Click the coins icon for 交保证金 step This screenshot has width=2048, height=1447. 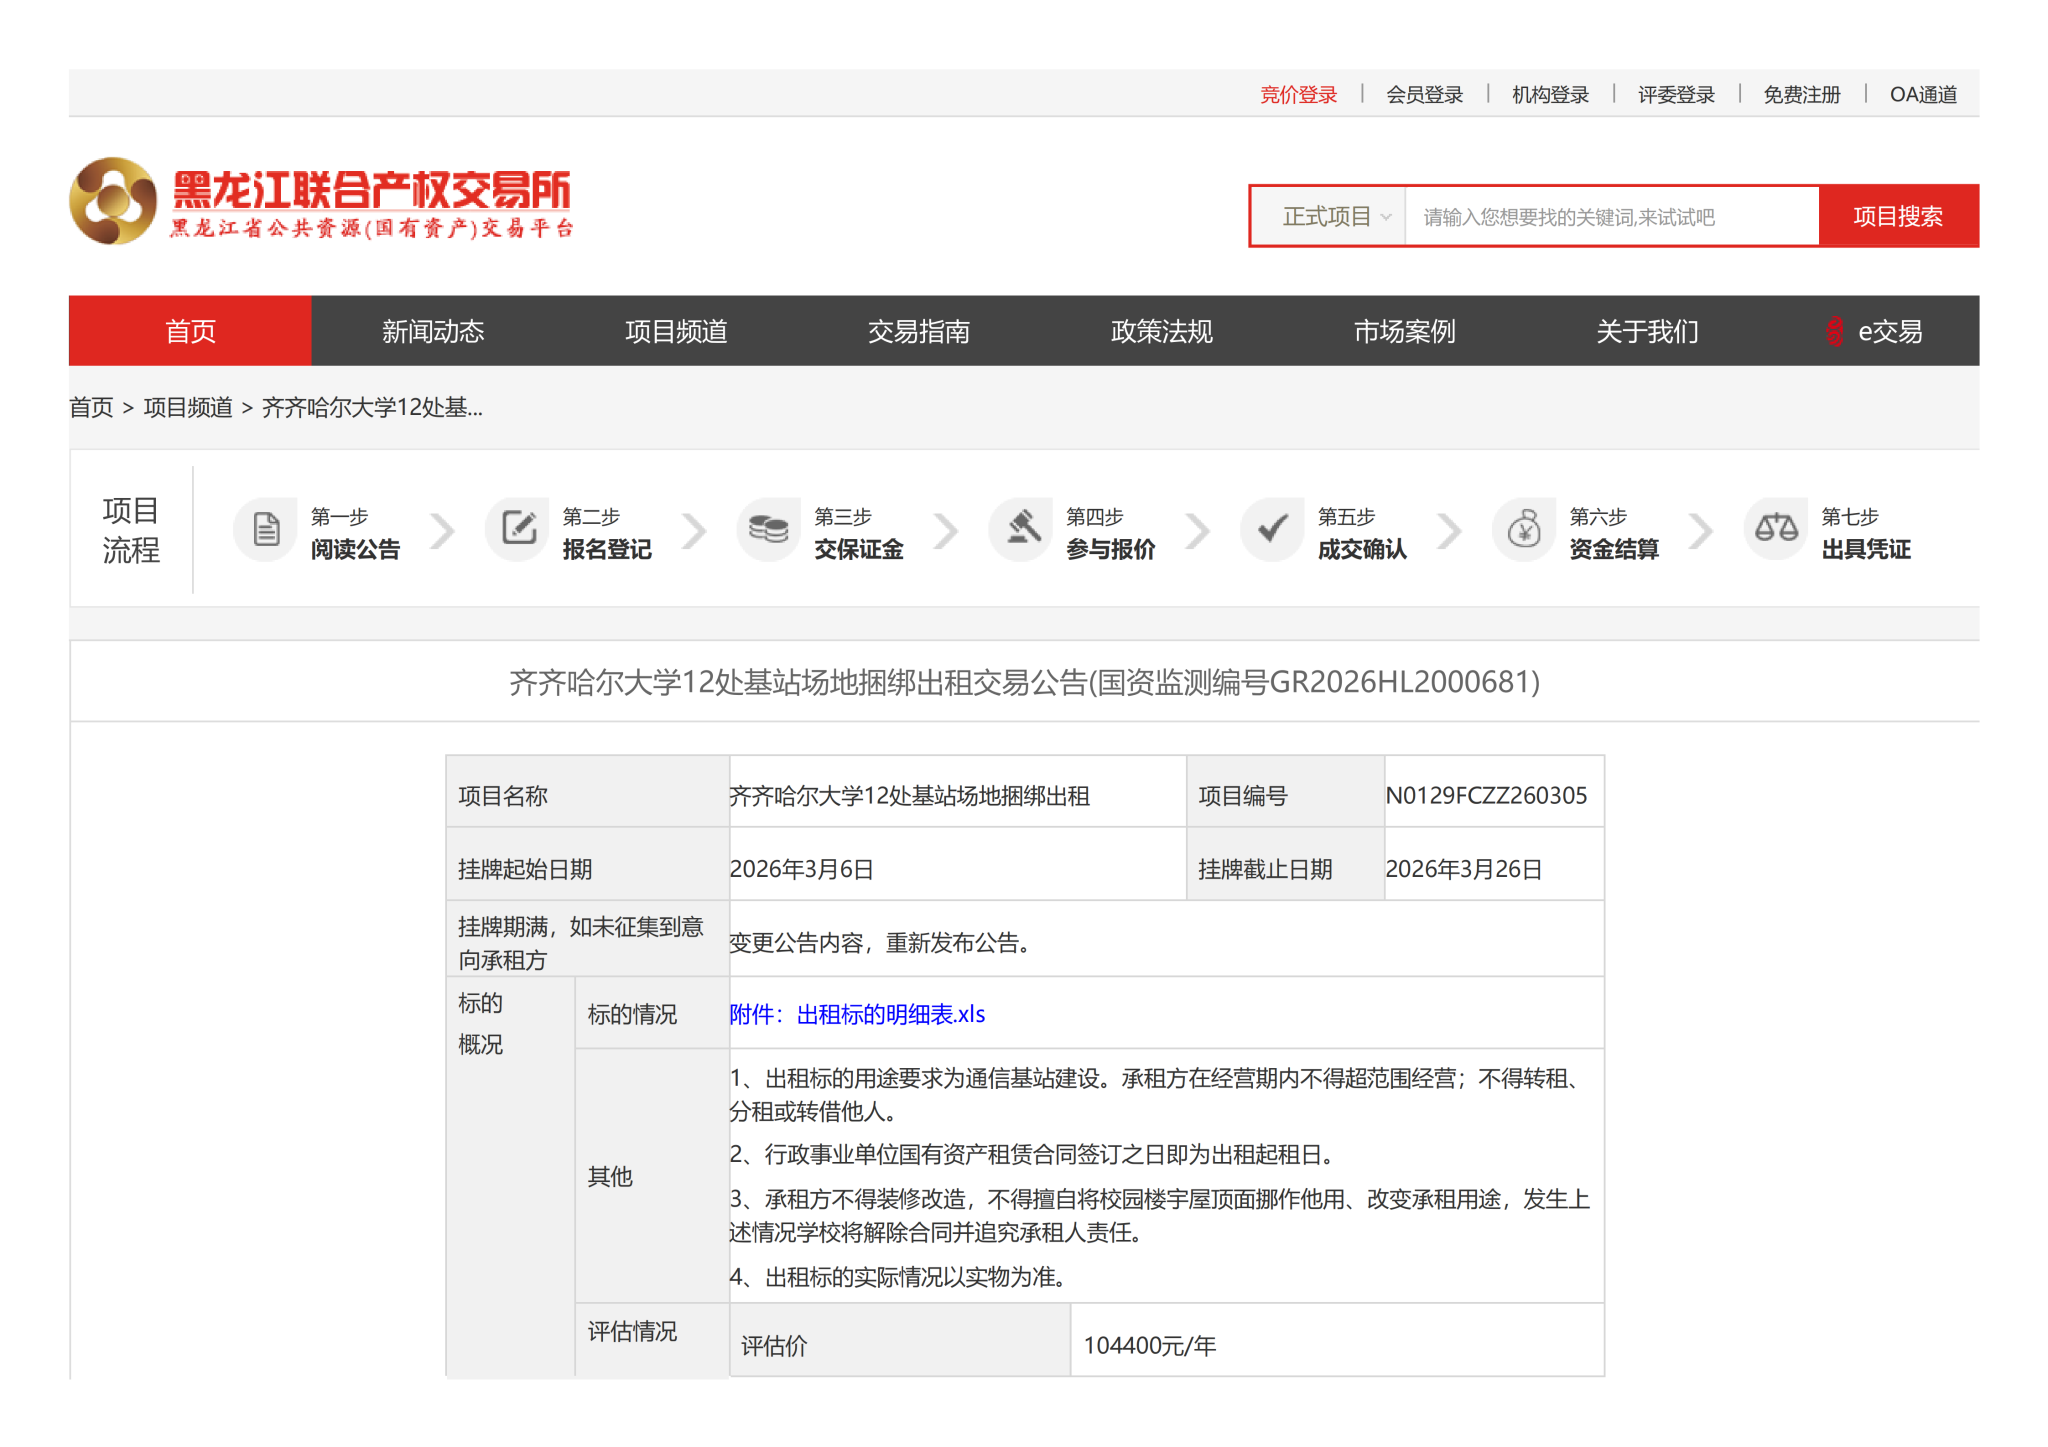click(769, 529)
